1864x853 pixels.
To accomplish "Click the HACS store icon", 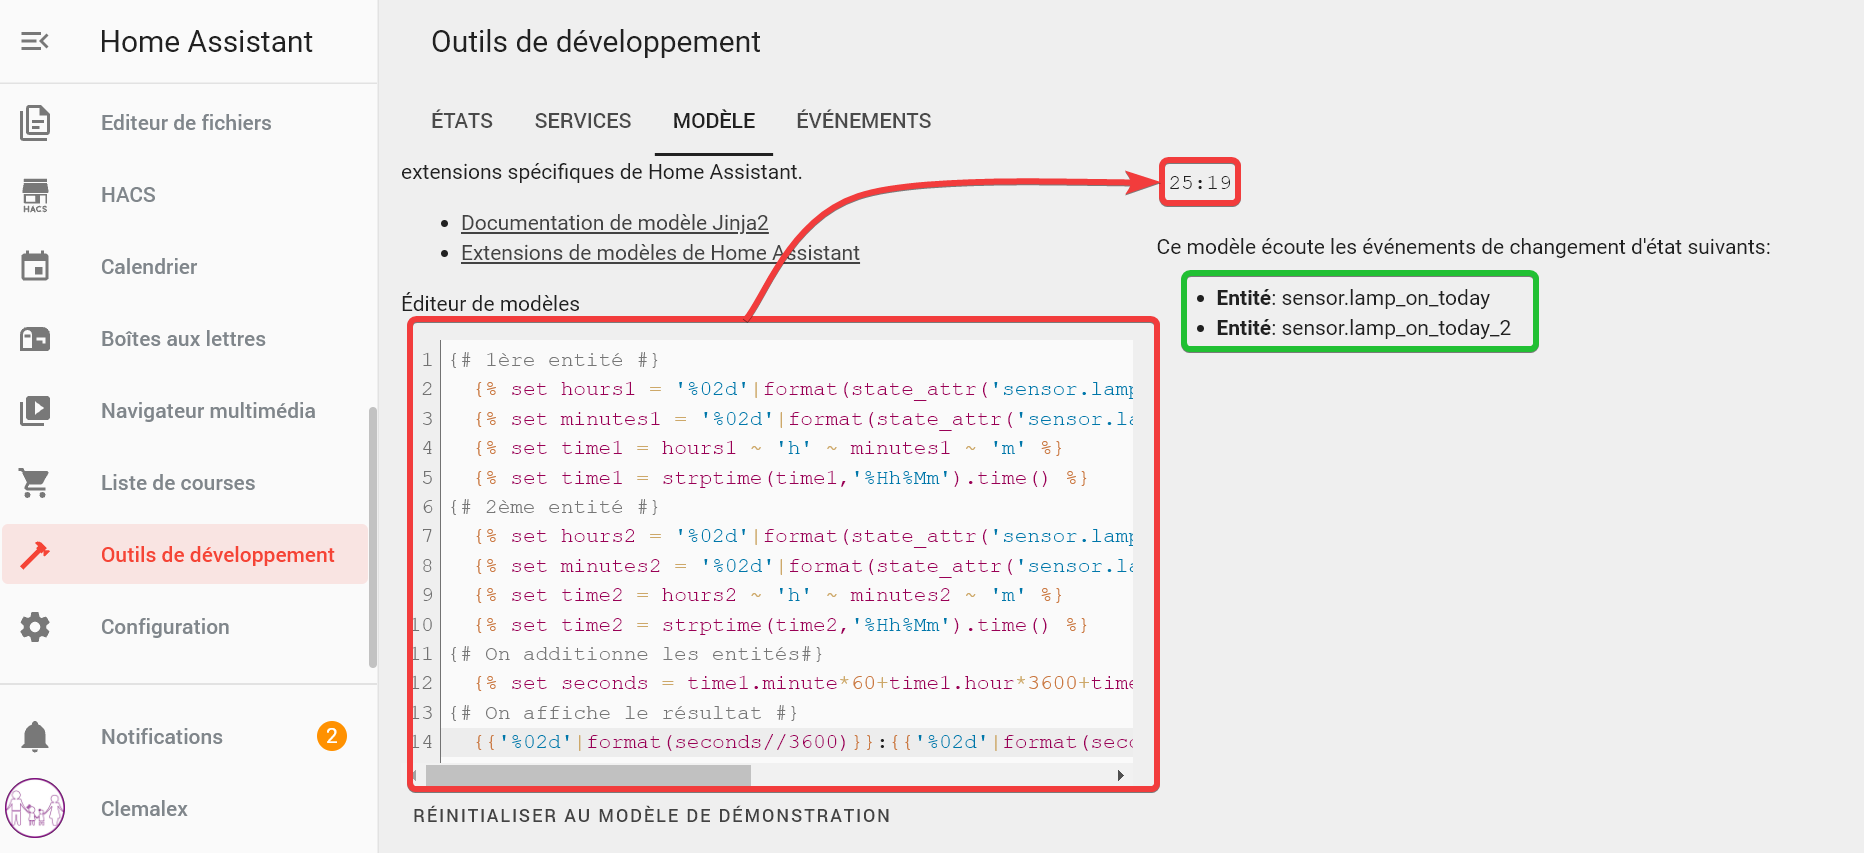I will click(x=35, y=195).
